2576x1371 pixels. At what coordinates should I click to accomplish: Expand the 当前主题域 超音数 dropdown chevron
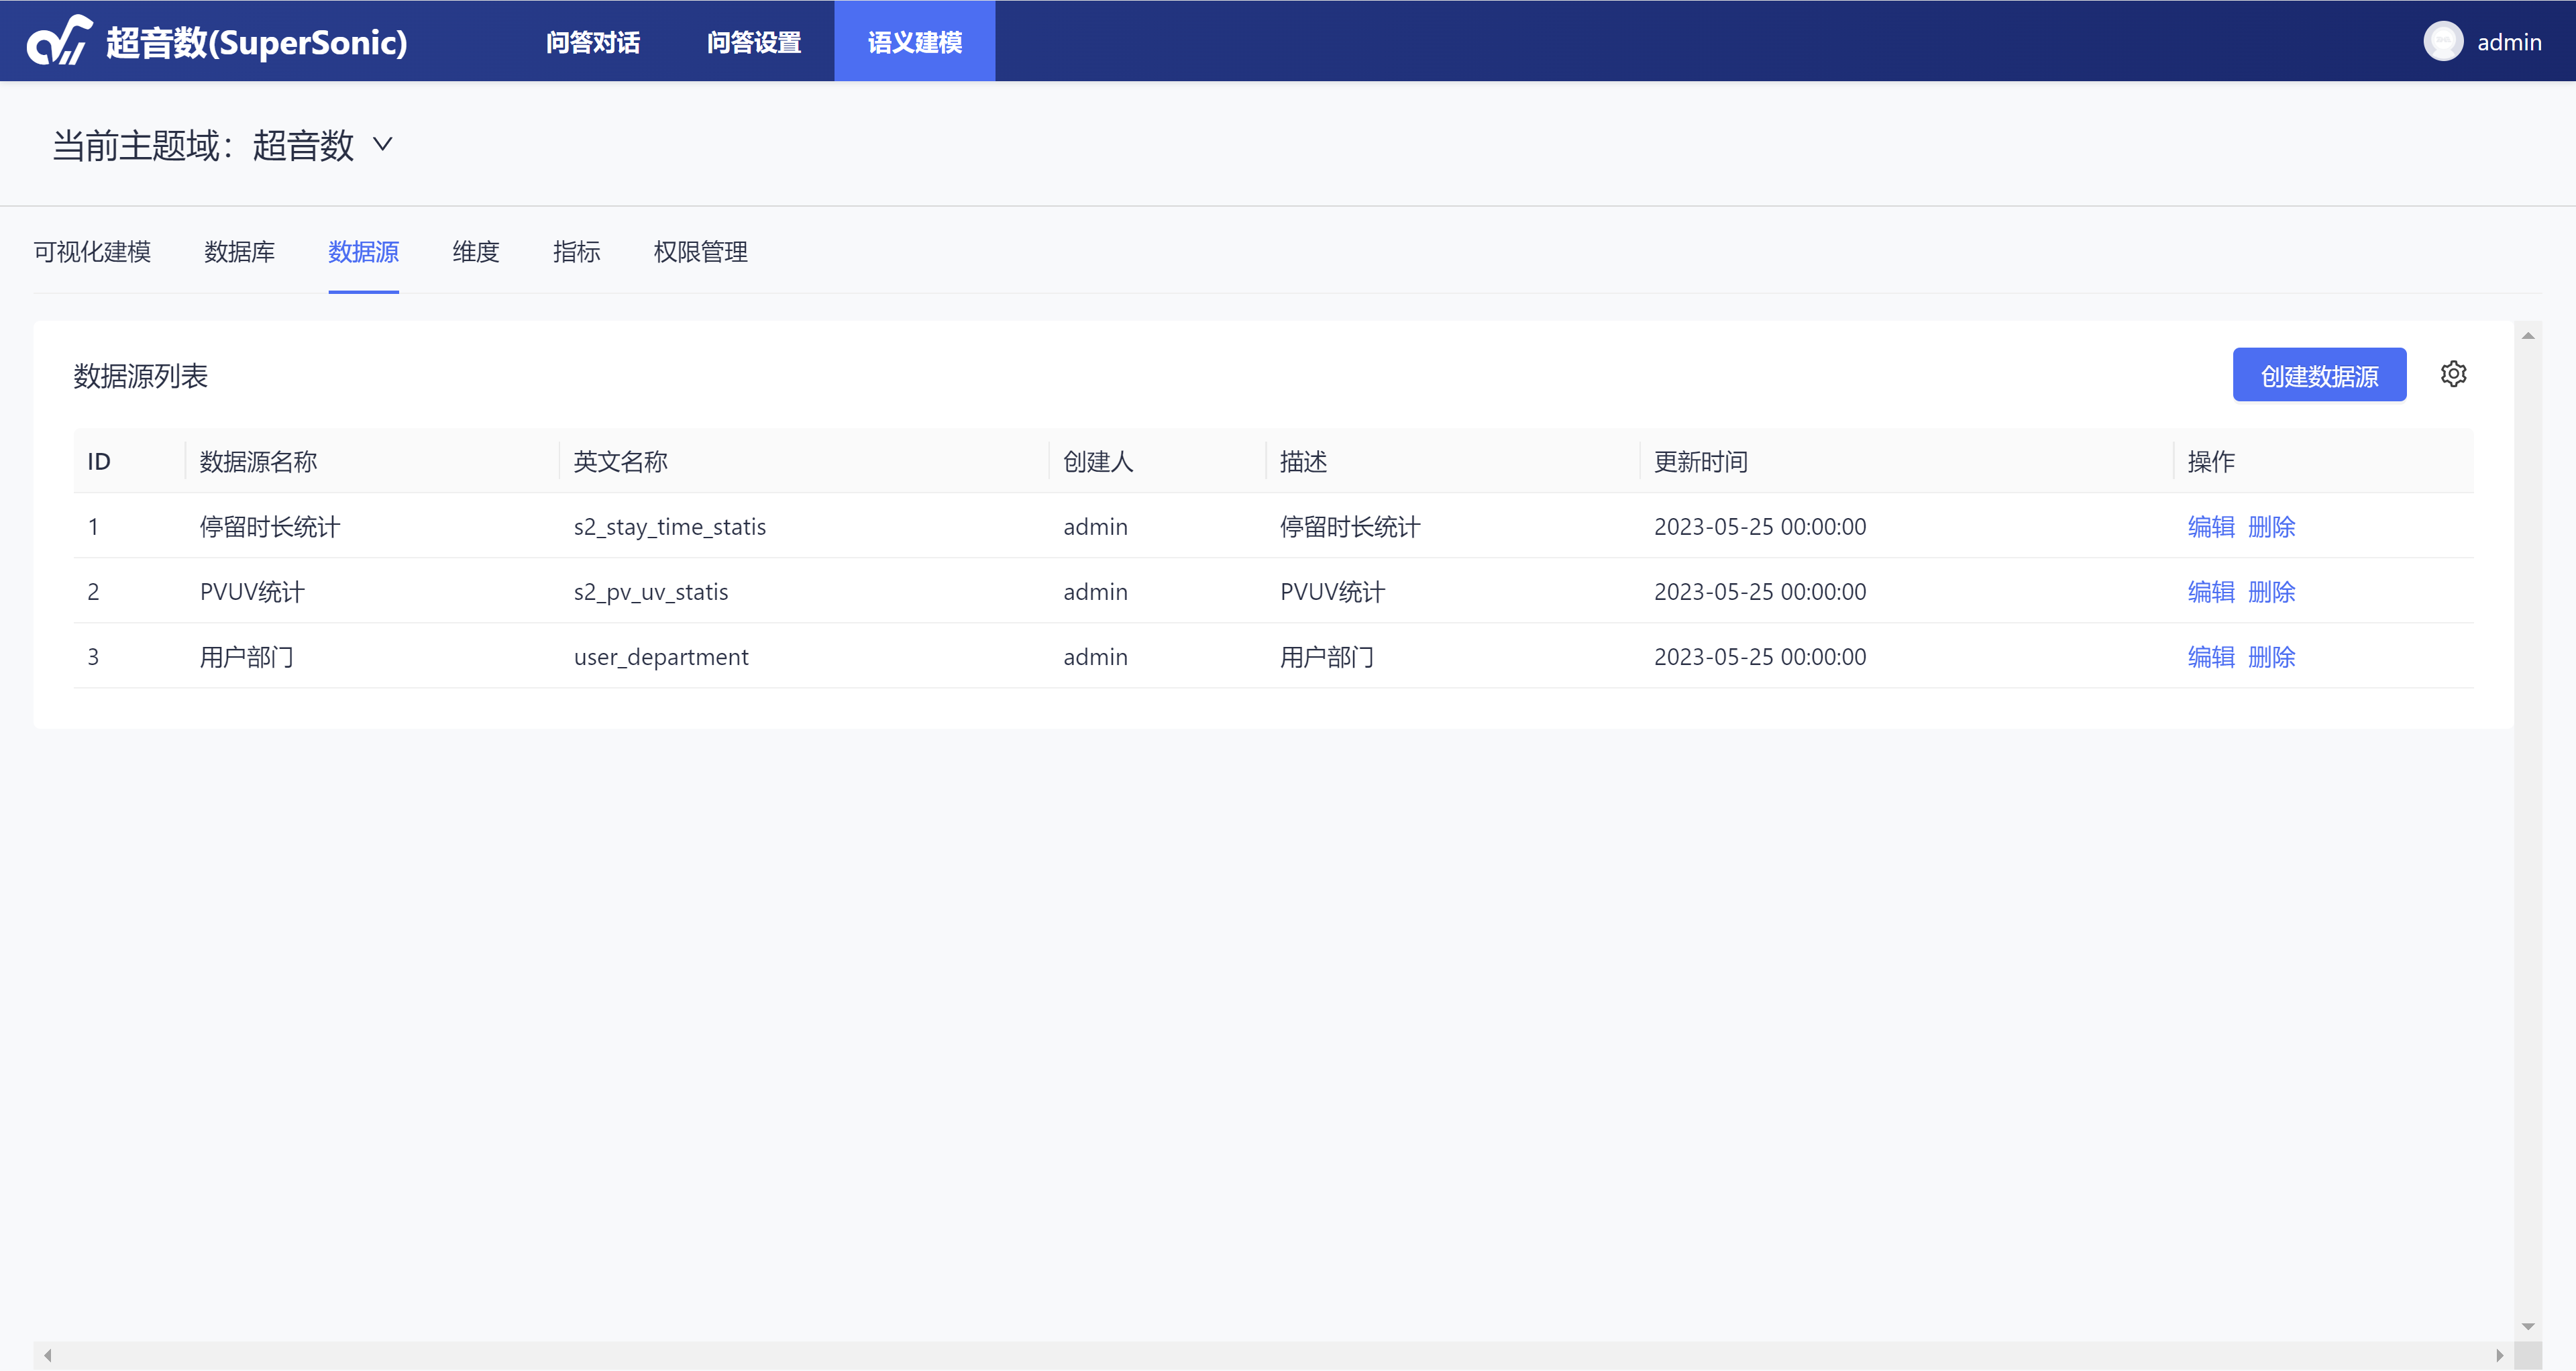pyautogui.click(x=383, y=145)
